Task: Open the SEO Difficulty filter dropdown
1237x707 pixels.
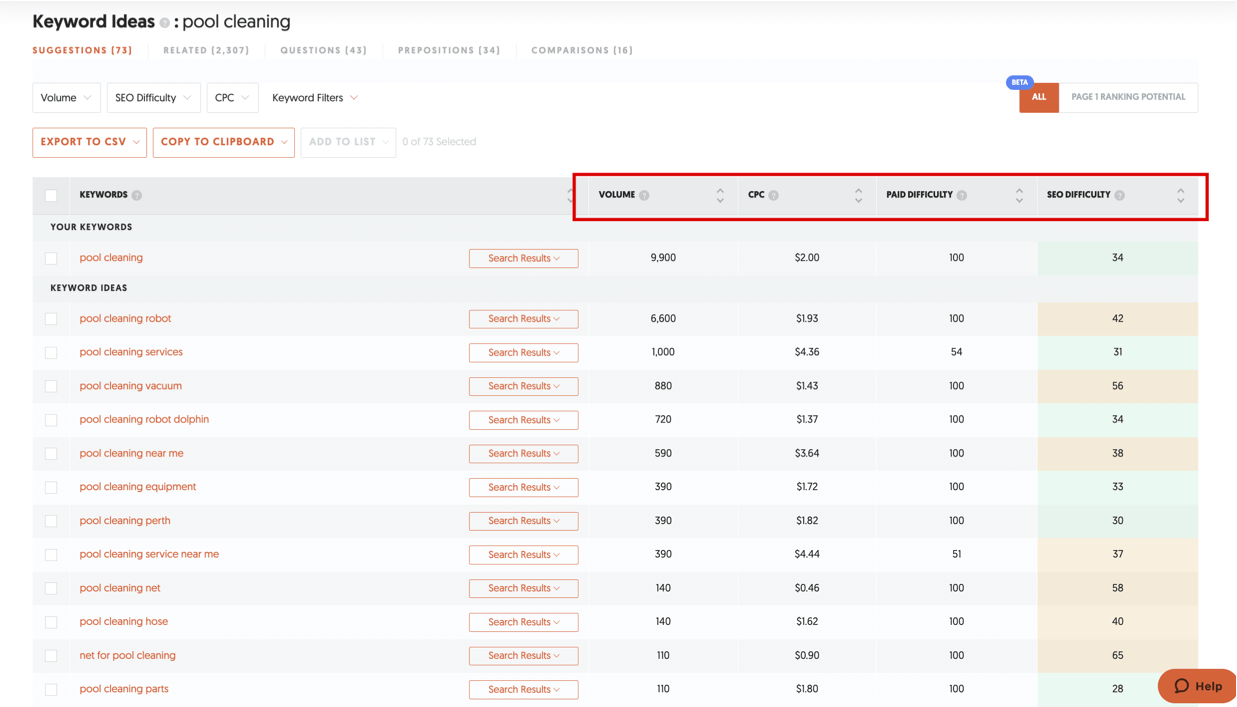Action: pos(153,98)
